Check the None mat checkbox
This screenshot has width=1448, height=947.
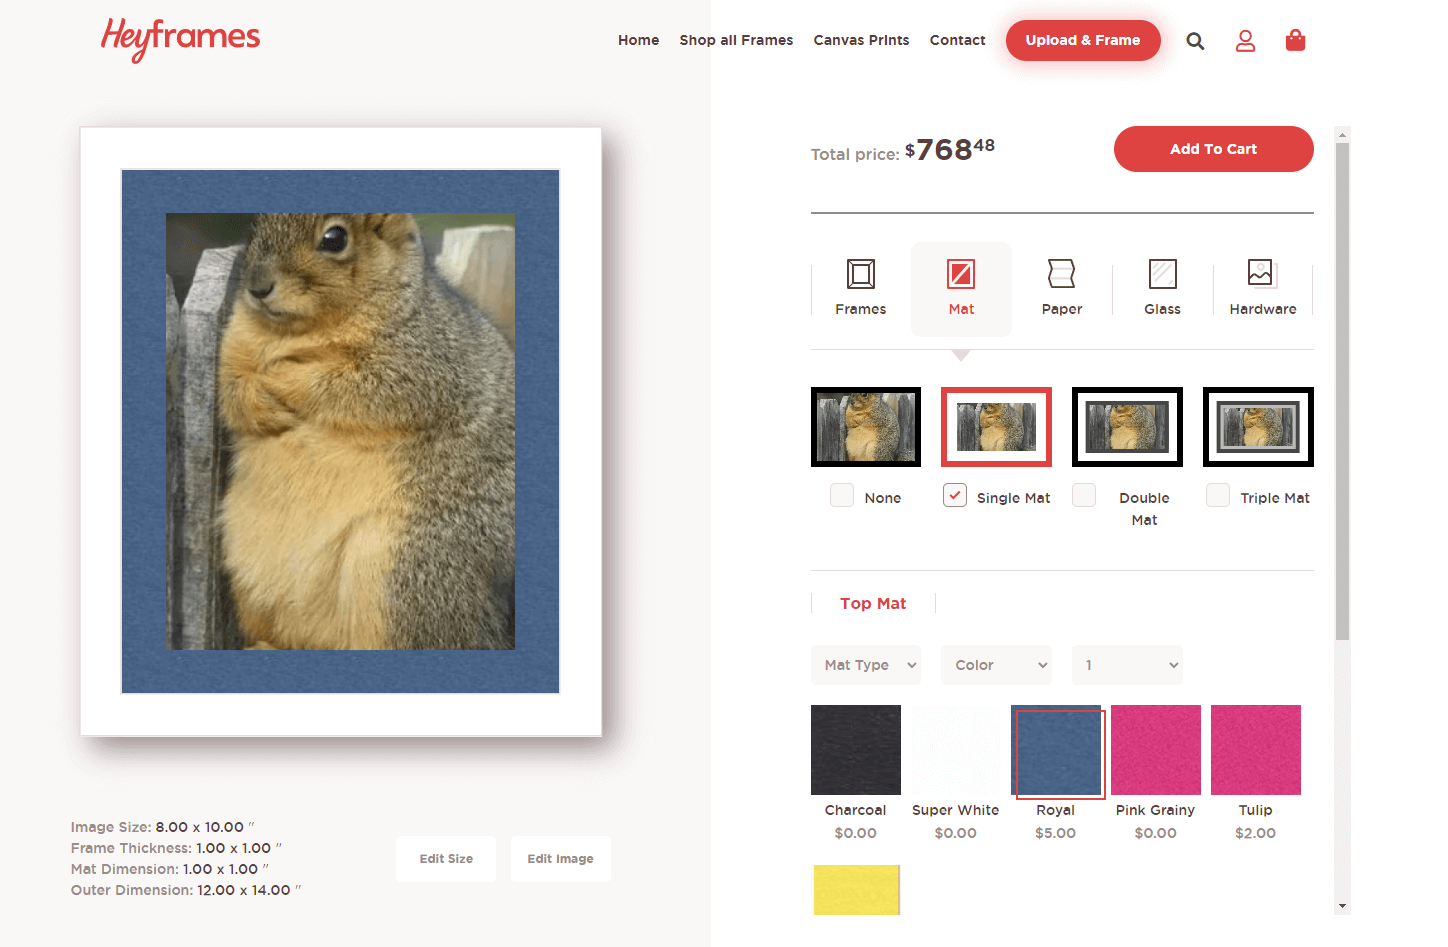tap(842, 495)
